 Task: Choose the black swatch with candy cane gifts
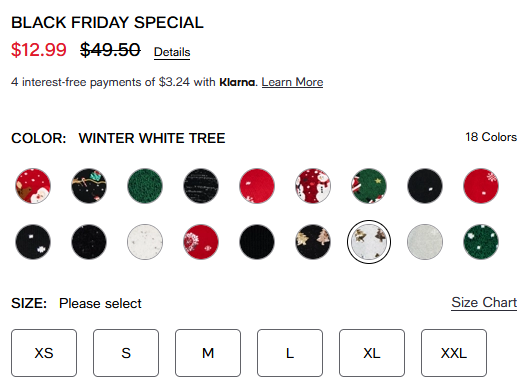[x=89, y=186]
